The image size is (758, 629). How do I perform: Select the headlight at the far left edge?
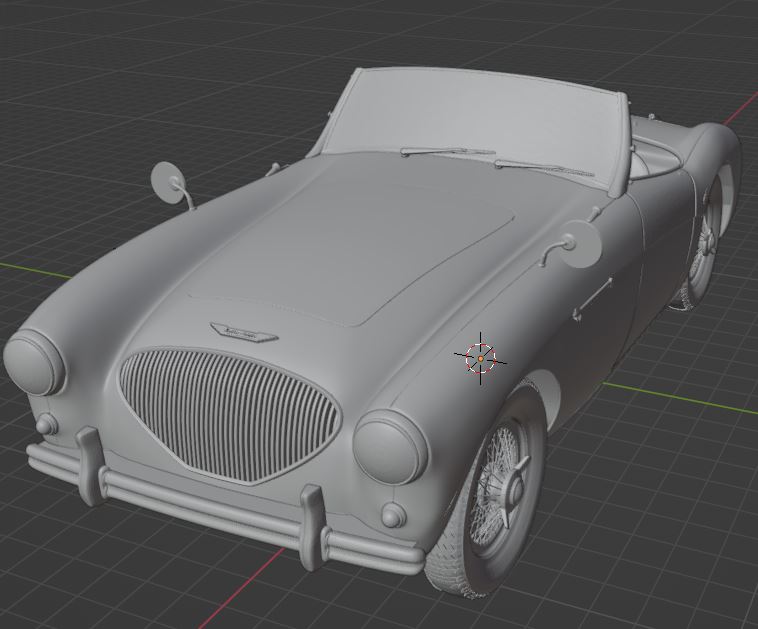pyautogui.click(x=34, y=362)
